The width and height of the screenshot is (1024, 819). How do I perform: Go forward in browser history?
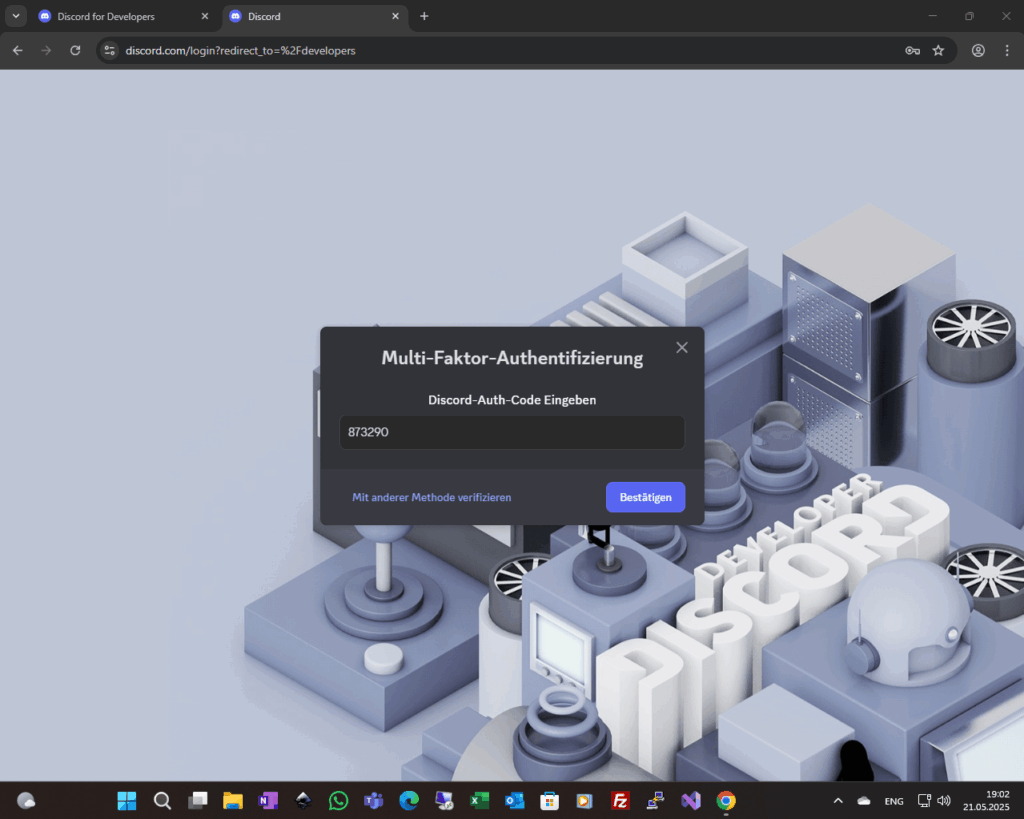point(46,50)
